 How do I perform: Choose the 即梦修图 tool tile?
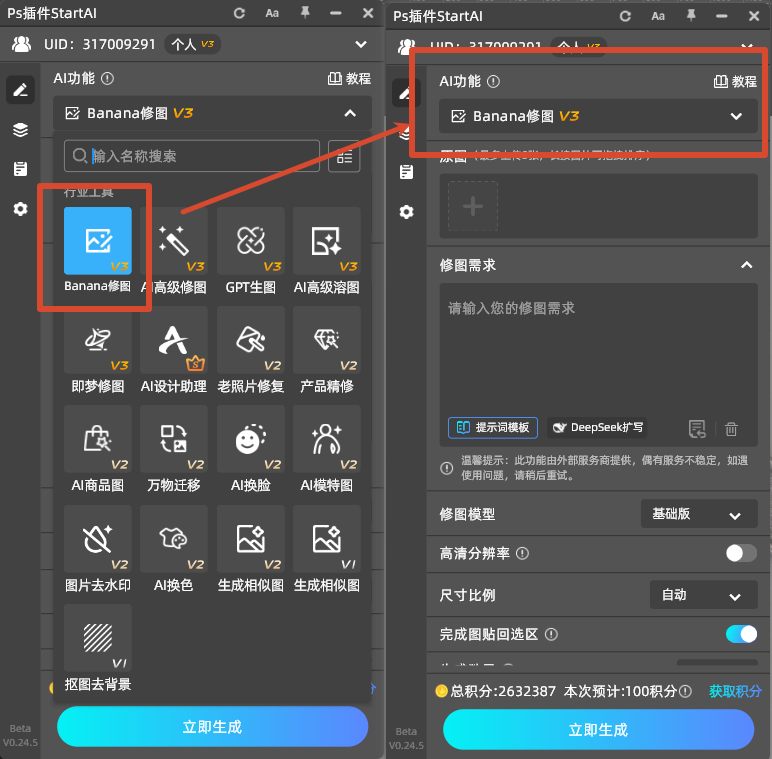point(97,340)
